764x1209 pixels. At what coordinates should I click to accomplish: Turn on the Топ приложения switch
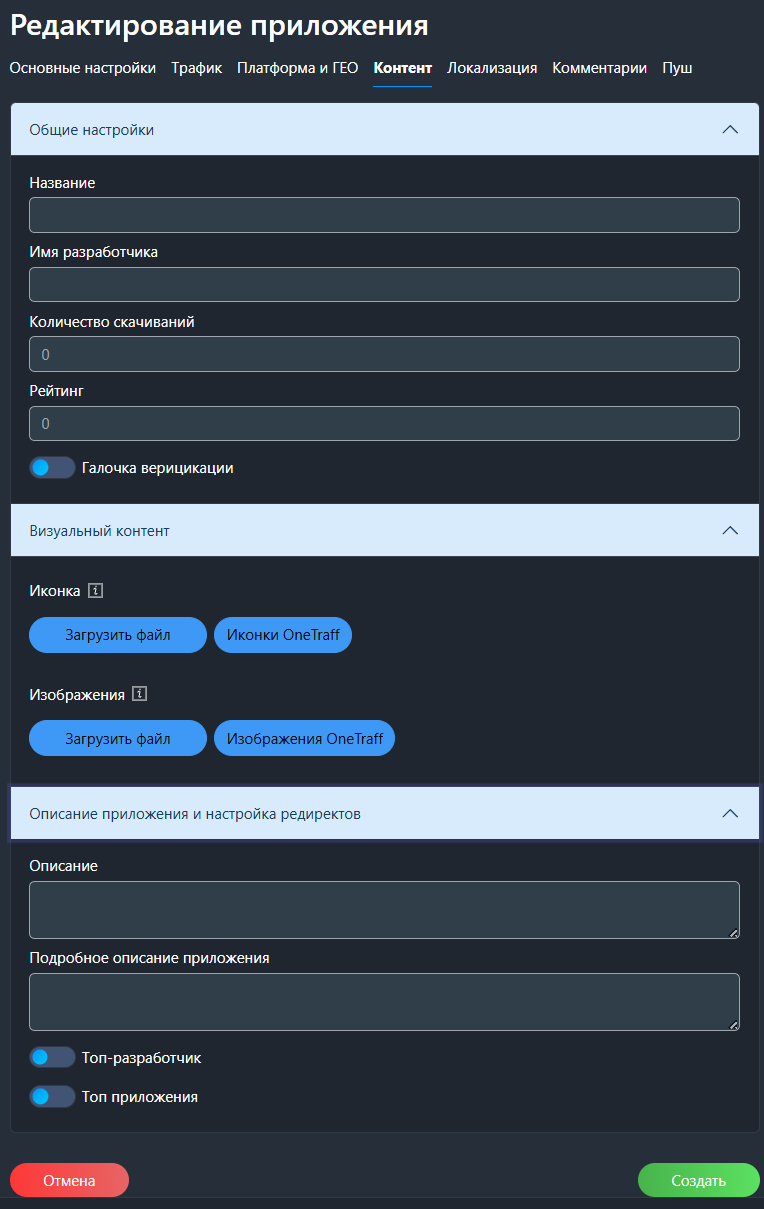[x=52, y=1096]
